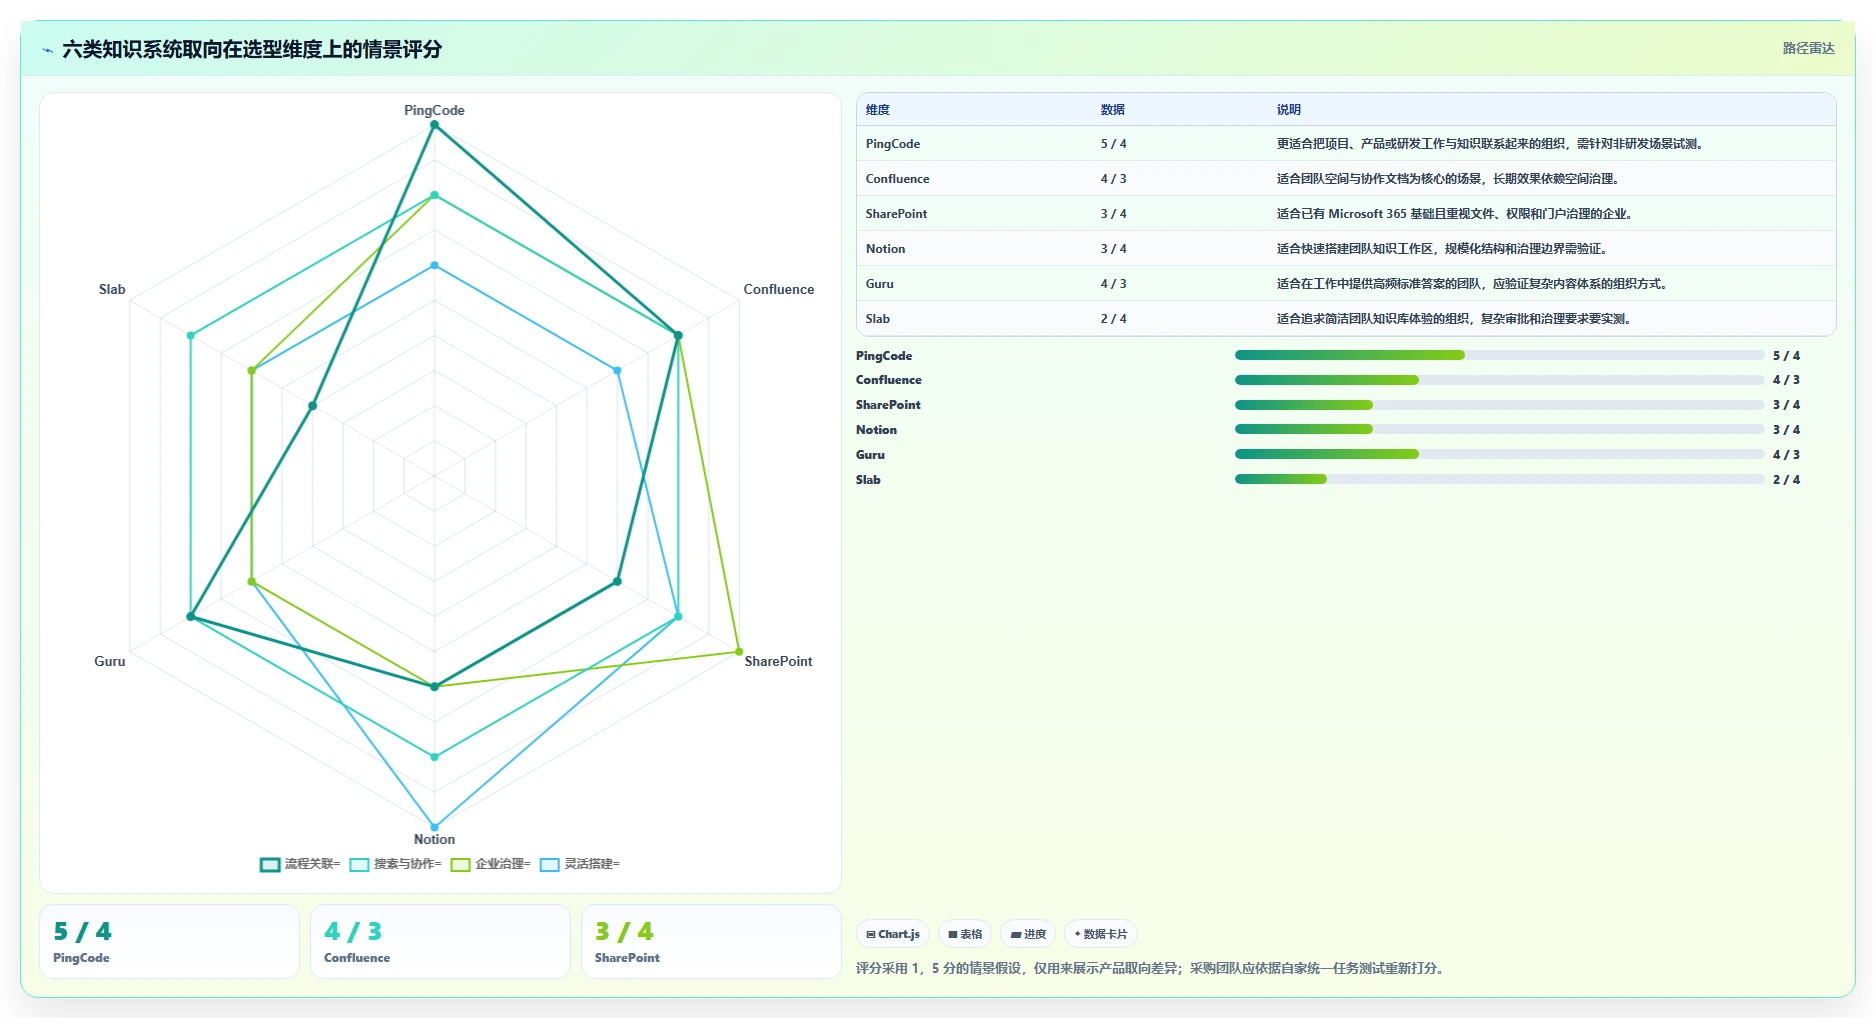
Task: Select the Notion table row name
Action: tap(886, 249)
